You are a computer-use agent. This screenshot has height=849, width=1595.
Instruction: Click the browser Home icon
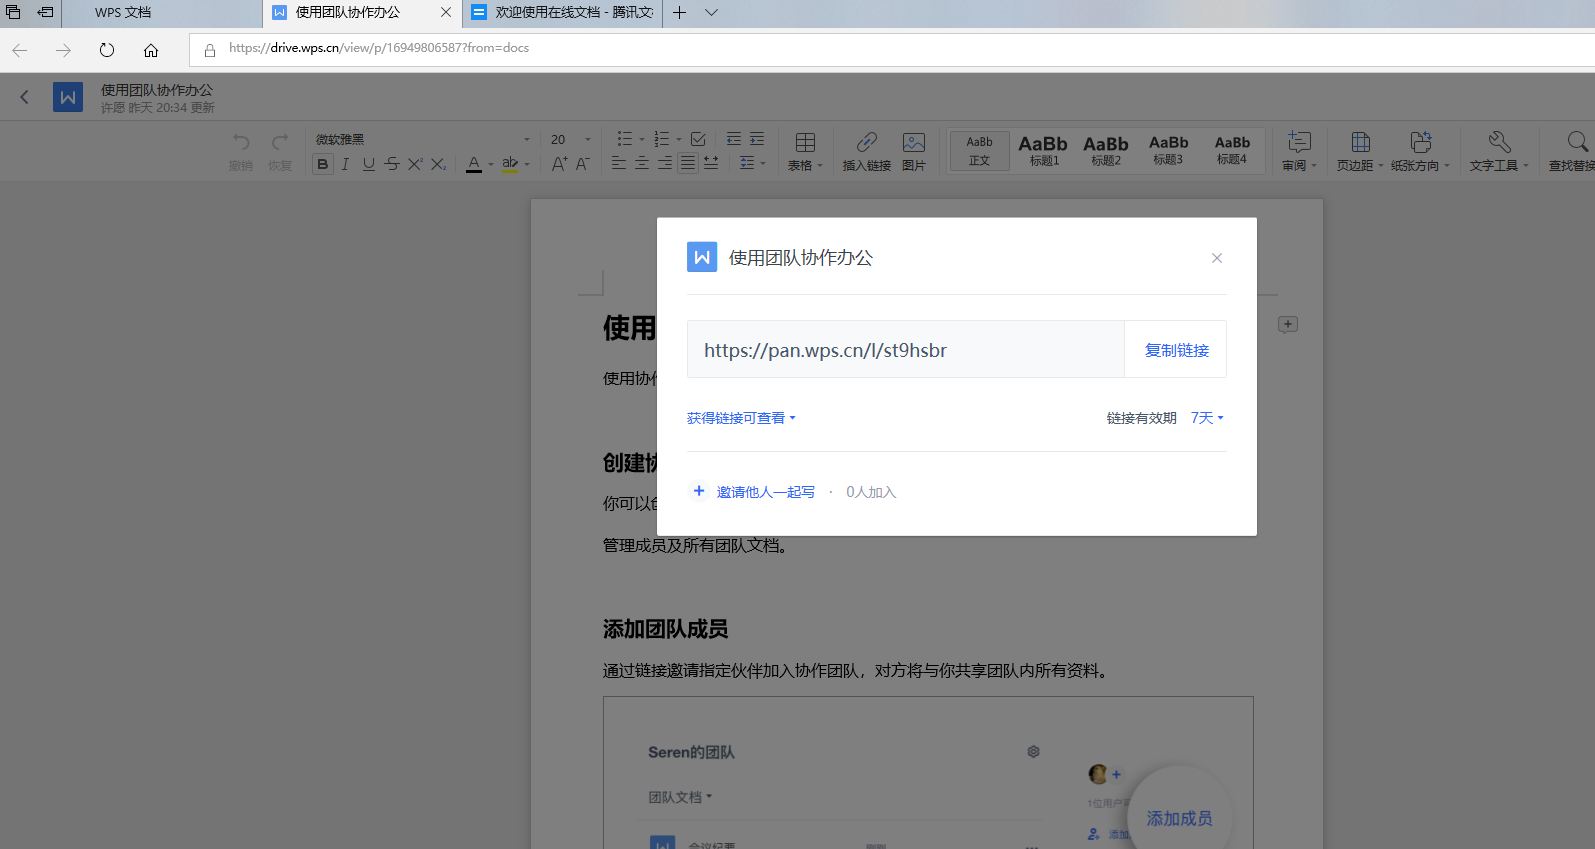click(151, 50)
